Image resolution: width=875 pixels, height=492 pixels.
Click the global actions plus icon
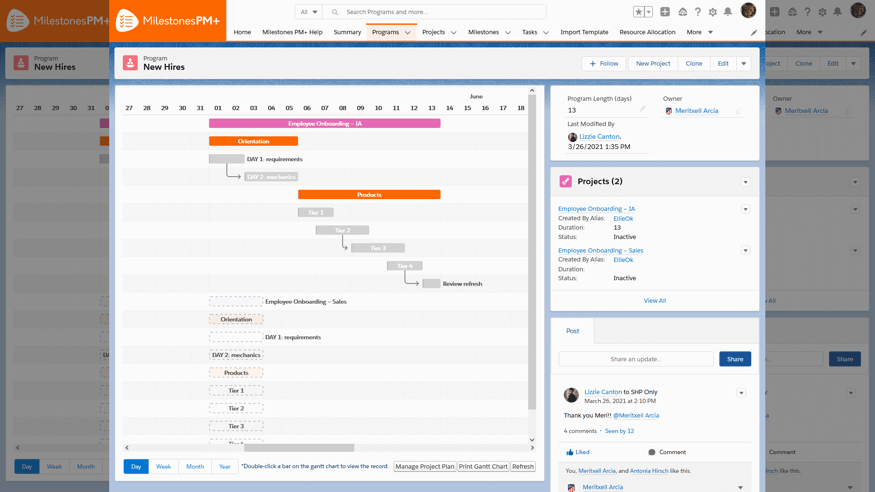click(665, 12)
